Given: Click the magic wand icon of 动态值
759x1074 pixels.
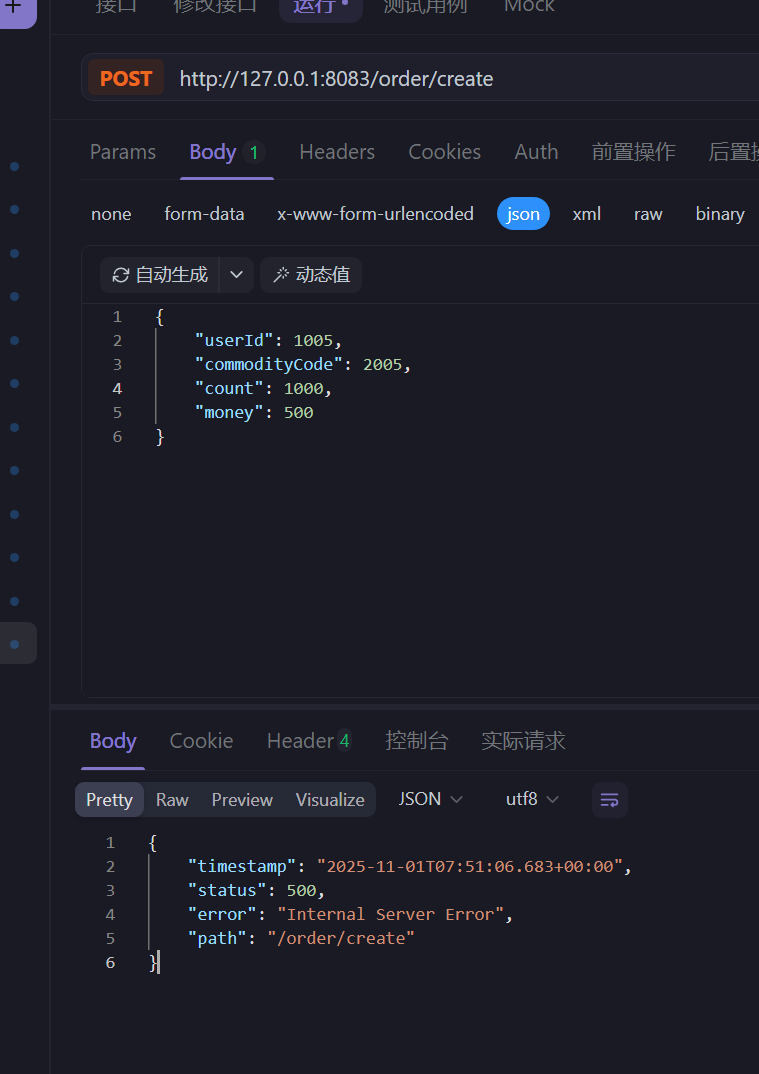Looking at the screenshot, I should tap(281, 275).
